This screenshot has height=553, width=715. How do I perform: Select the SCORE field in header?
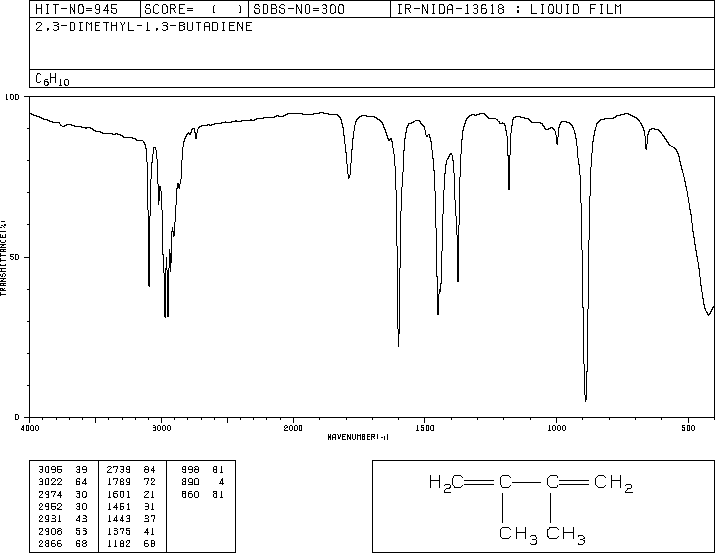coord(194,9)
